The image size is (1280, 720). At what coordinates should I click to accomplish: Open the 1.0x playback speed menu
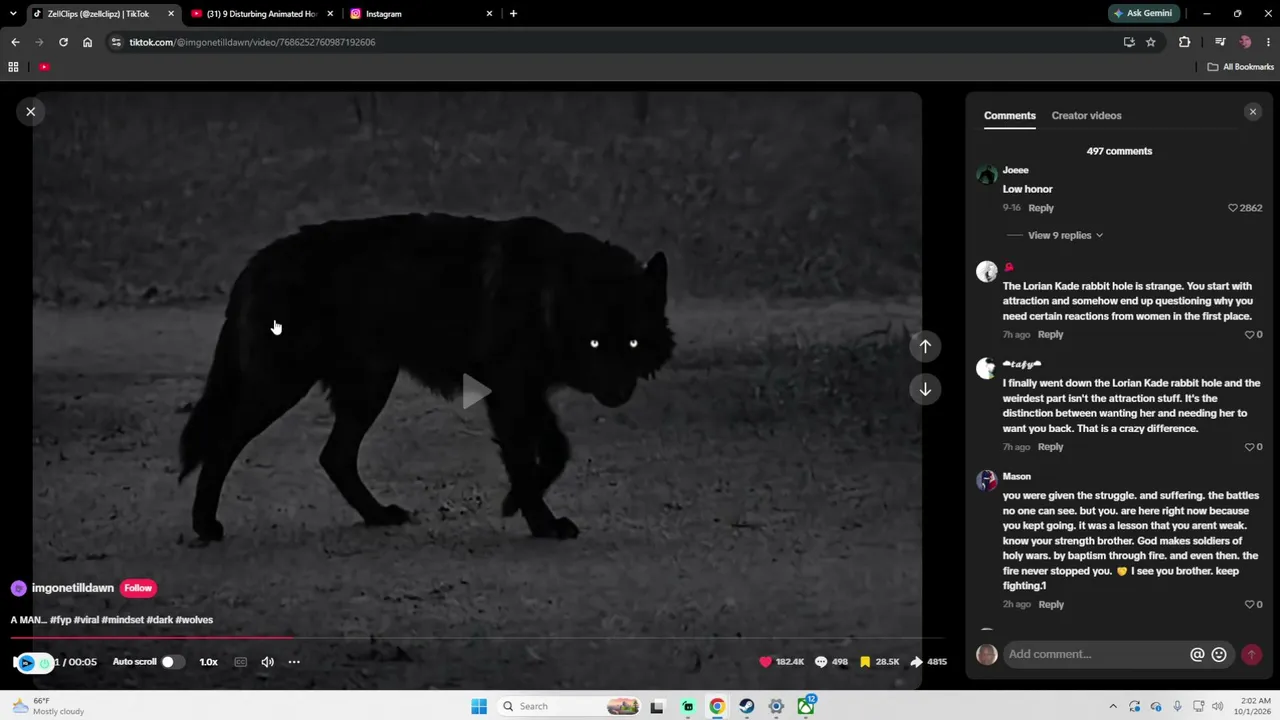pyautogui.click(x=208, y=662)
